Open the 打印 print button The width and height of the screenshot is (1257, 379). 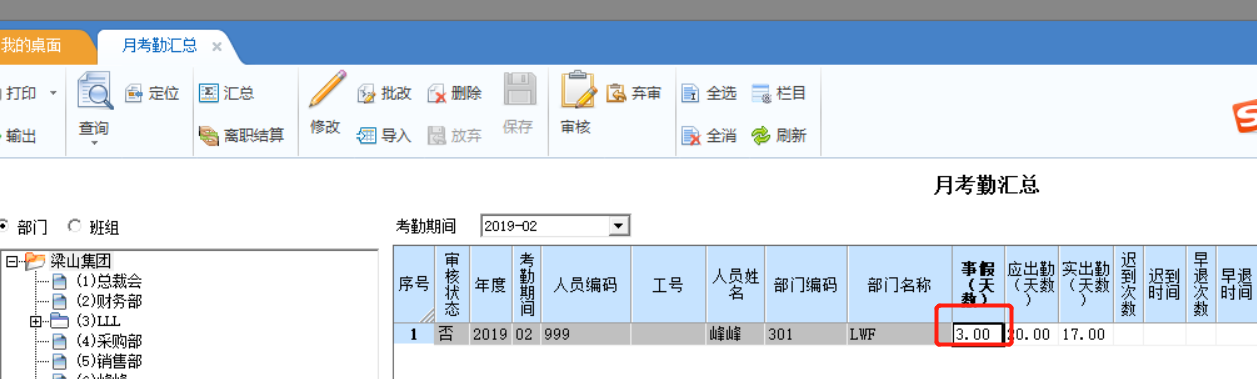(22, 93)
